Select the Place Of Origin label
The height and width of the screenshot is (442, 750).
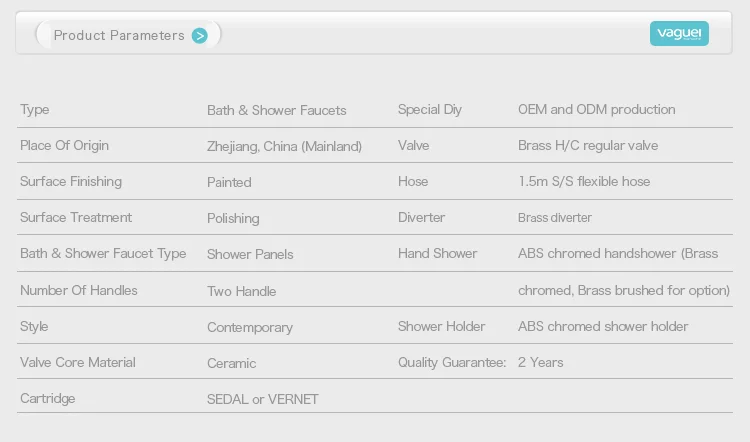[x=64, y=146]
